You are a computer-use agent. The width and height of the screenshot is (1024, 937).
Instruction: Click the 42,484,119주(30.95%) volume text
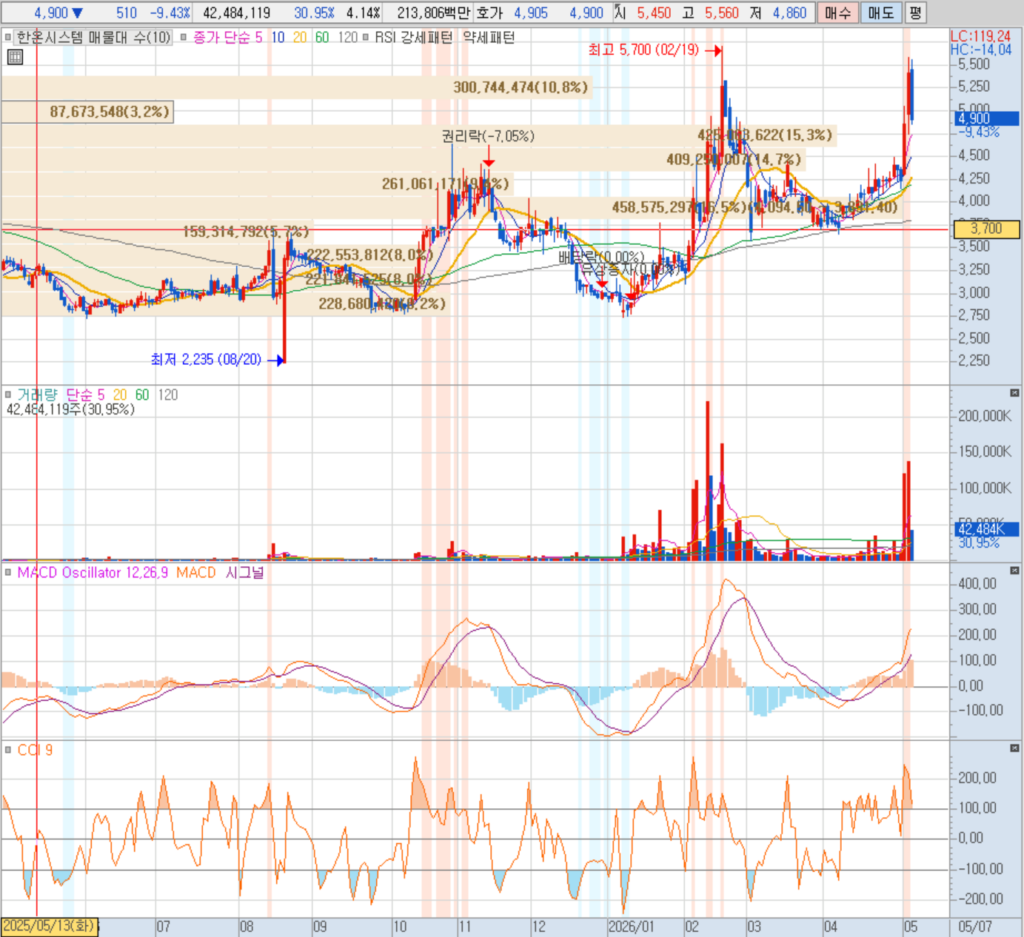tap(71, 409)
